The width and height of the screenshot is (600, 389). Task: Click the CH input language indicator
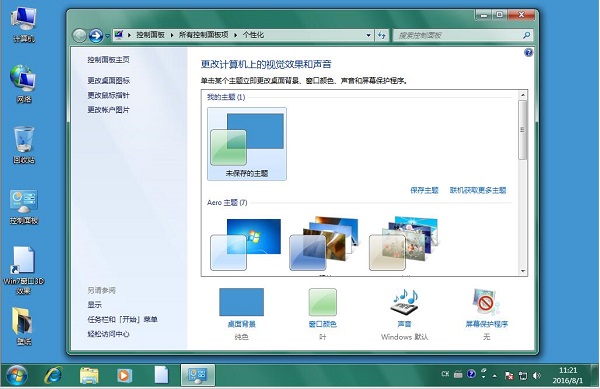445,374
